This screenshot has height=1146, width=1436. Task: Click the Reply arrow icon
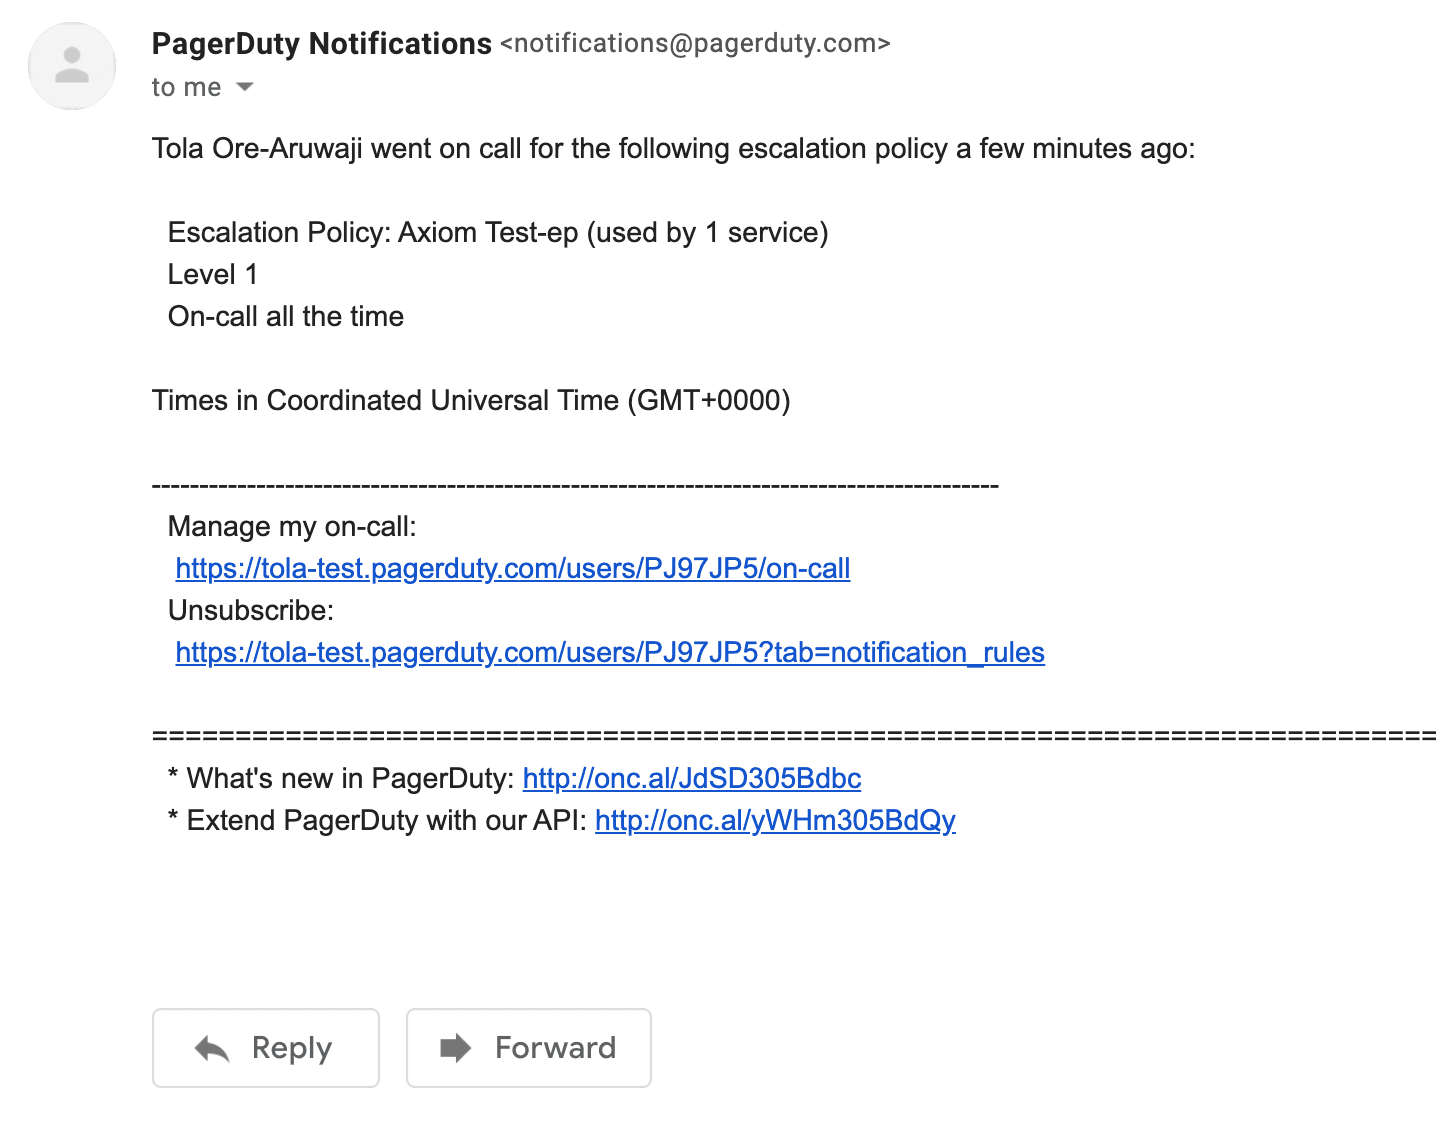(x=212, y=1048)
